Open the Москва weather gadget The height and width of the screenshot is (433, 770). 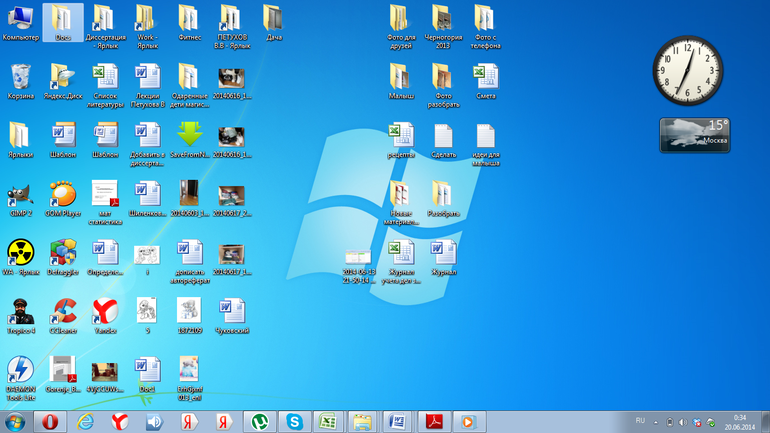[x=694, y=134]
